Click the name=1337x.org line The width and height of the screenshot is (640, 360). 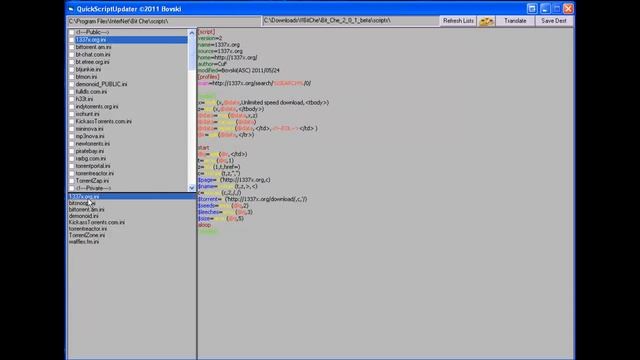(x=219, y=44)
